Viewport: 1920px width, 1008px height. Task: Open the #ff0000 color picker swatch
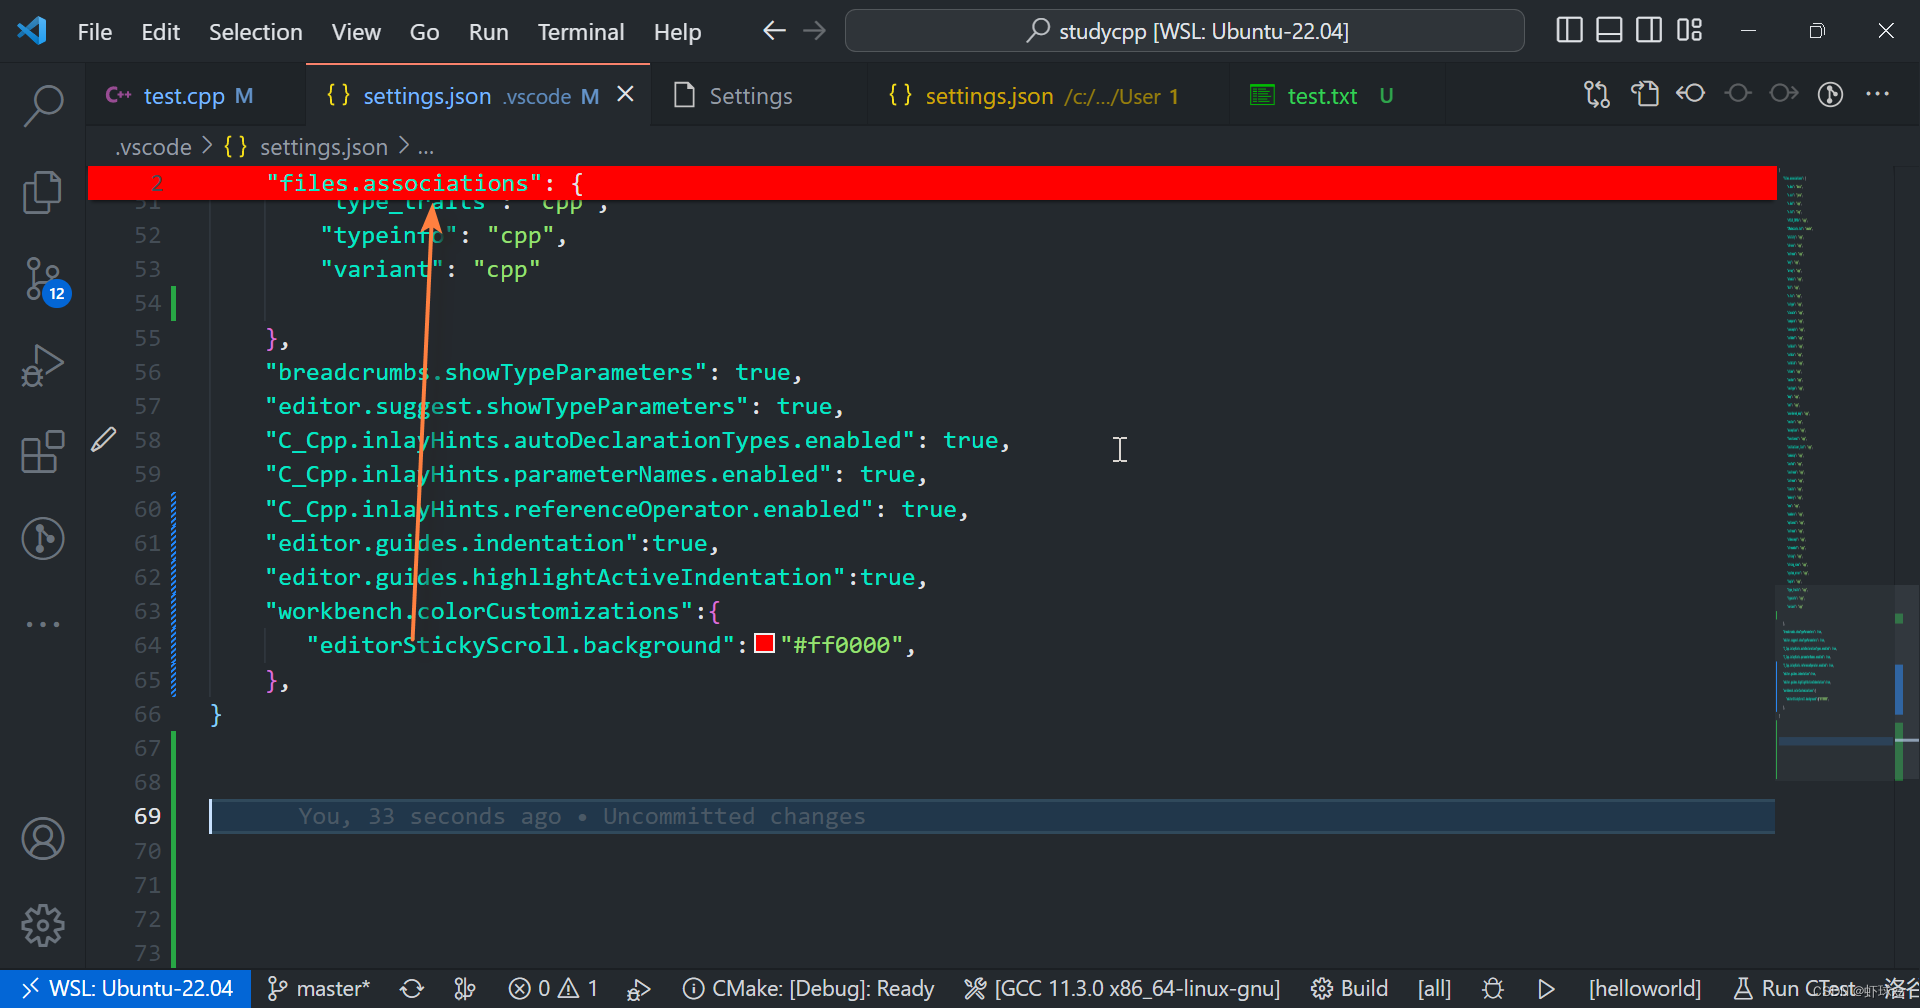[765, 644]
